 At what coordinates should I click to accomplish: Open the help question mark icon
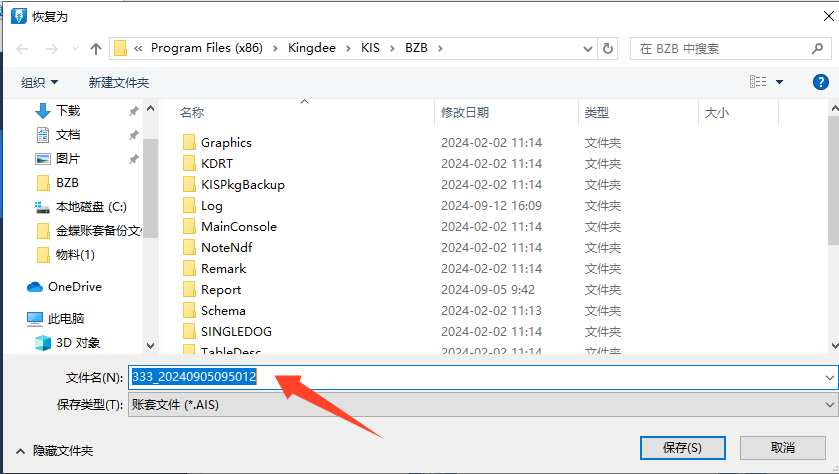click(x=820, y=82)
